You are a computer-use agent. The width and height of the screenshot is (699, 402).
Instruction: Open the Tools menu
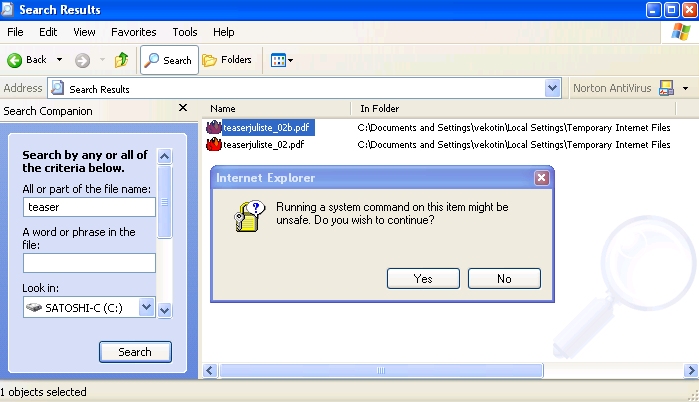185,32
